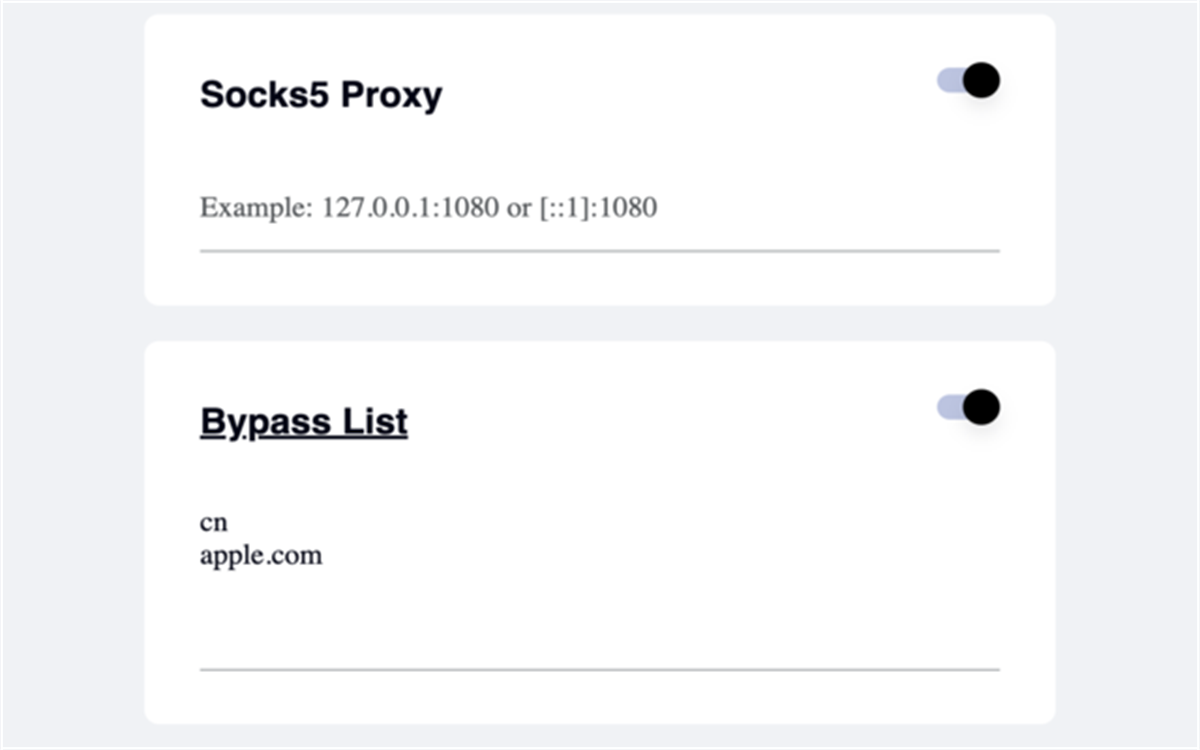Click the Socks5 Proxy section title
1200x750 pixels.
point(321,94)
